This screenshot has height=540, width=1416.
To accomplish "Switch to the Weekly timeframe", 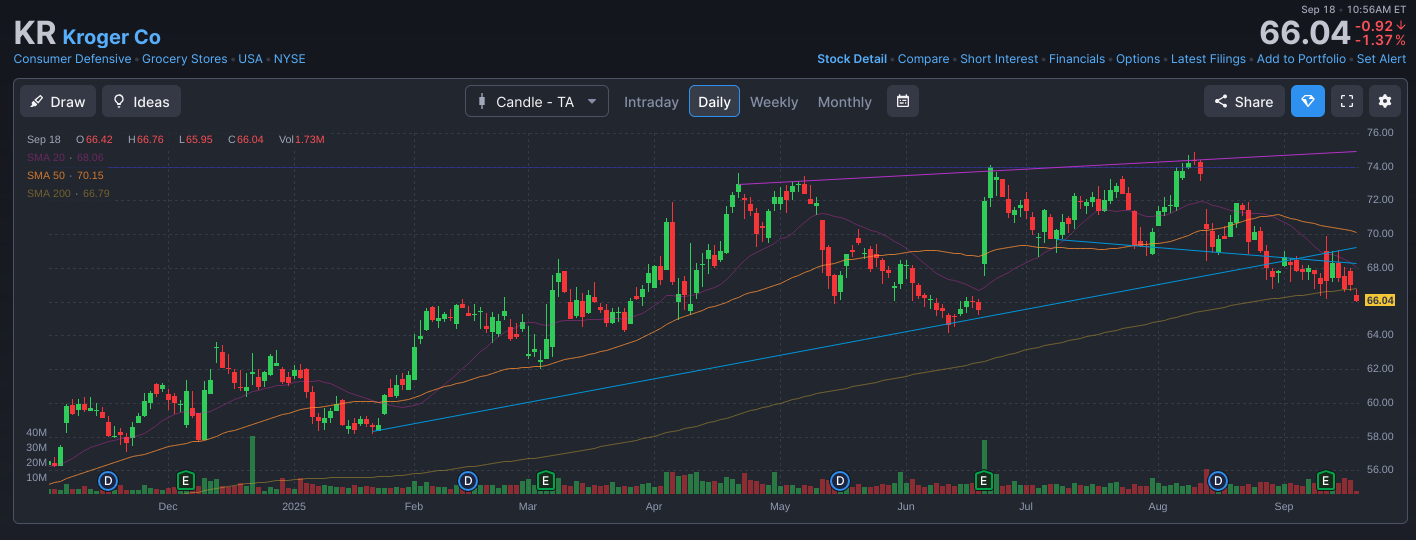I will 774,102.
